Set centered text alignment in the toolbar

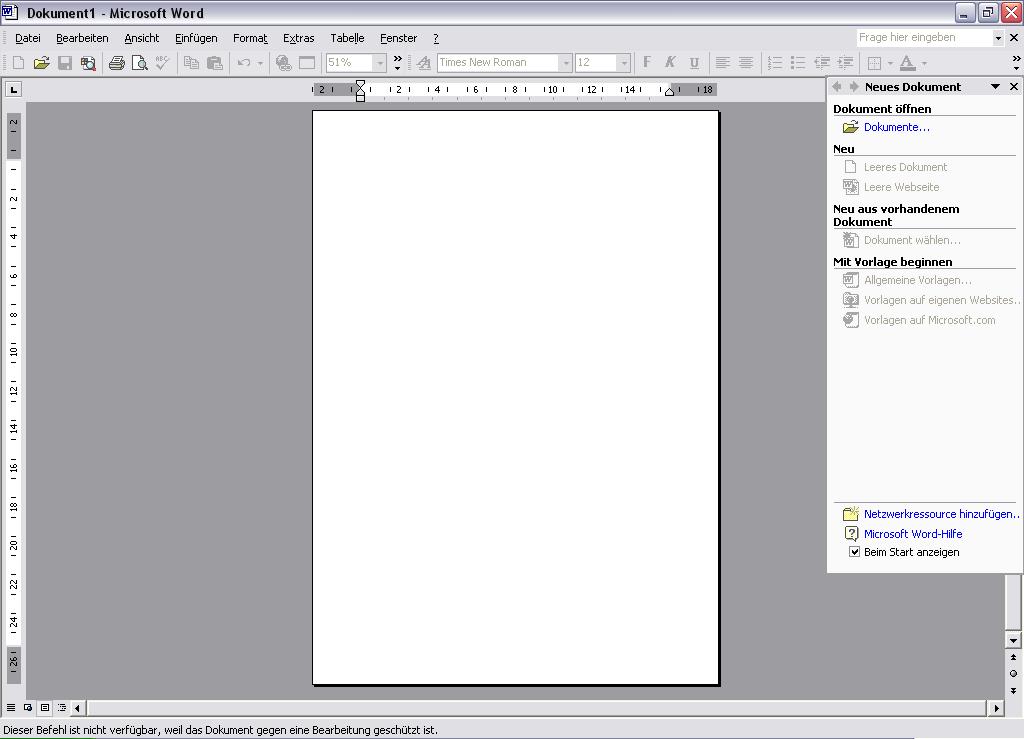tap(746, 63)
